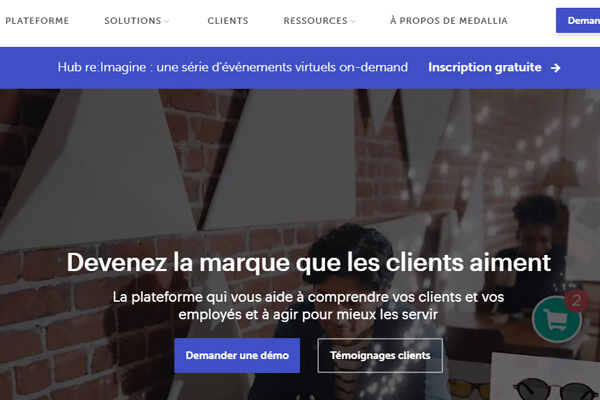Follow the Inscription gratuite link
The width and height of the screenshot is (600, 400).
pyautogui.click(x=485, y=67)
